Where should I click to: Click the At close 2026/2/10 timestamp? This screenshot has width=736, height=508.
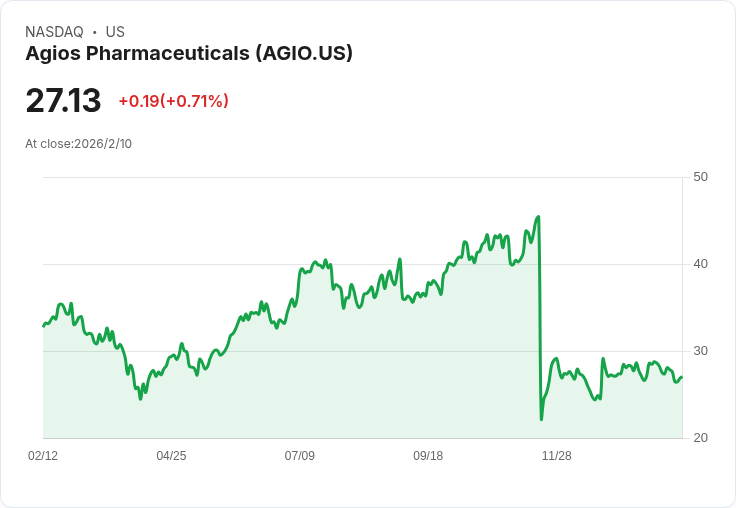[x=78, y=143]
